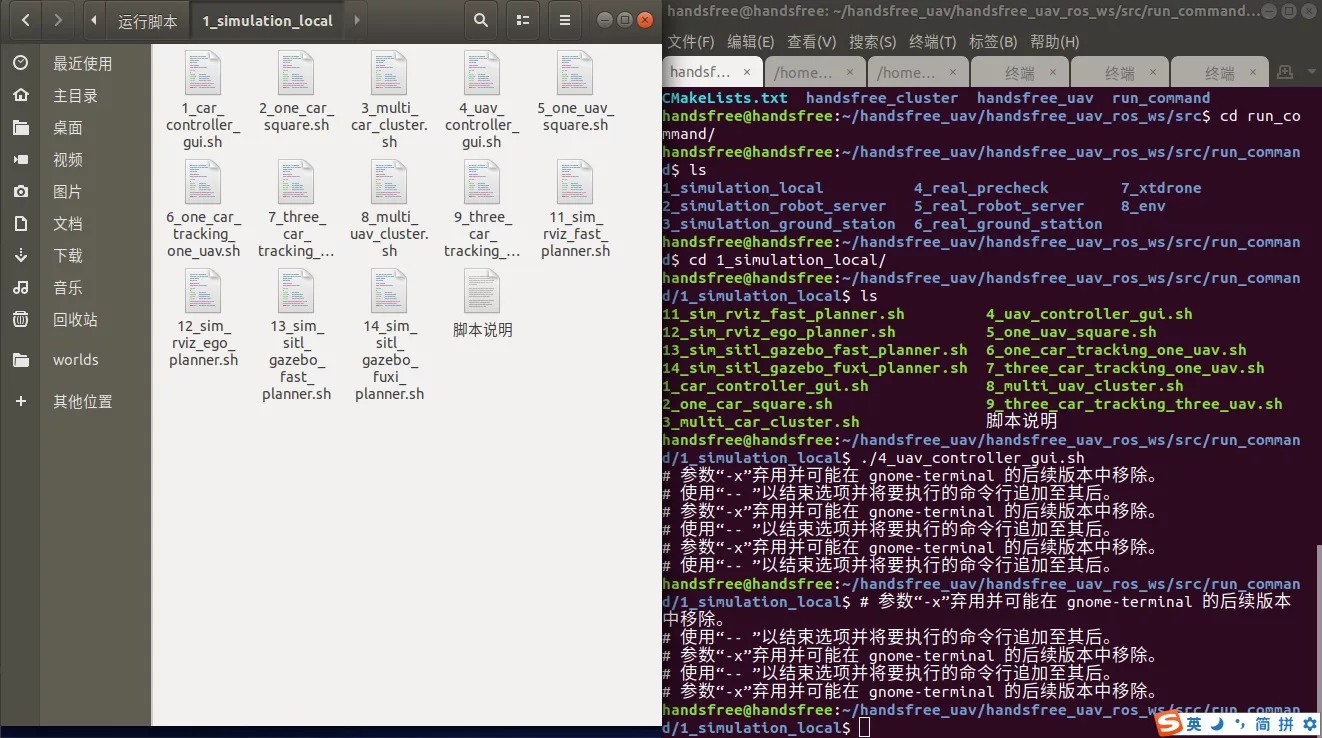Click the right path-bar scroll arrow
The image size is (1322, 738).
pyautogui.click(x=357, y=19)
